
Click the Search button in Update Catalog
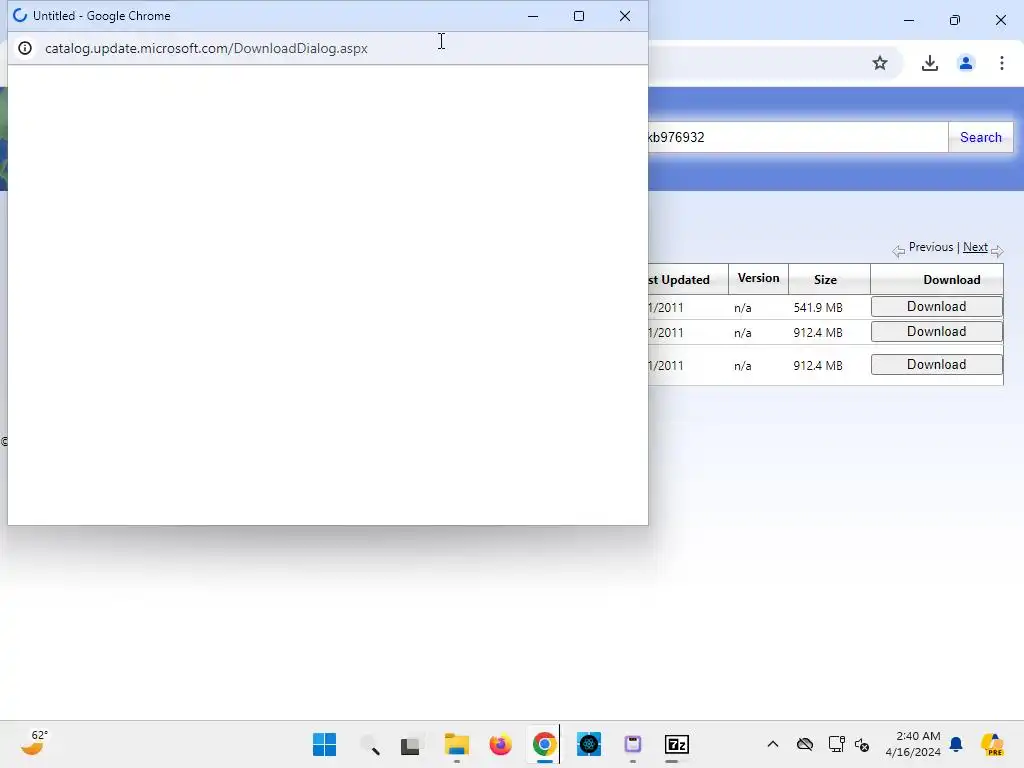coord(980,137)
